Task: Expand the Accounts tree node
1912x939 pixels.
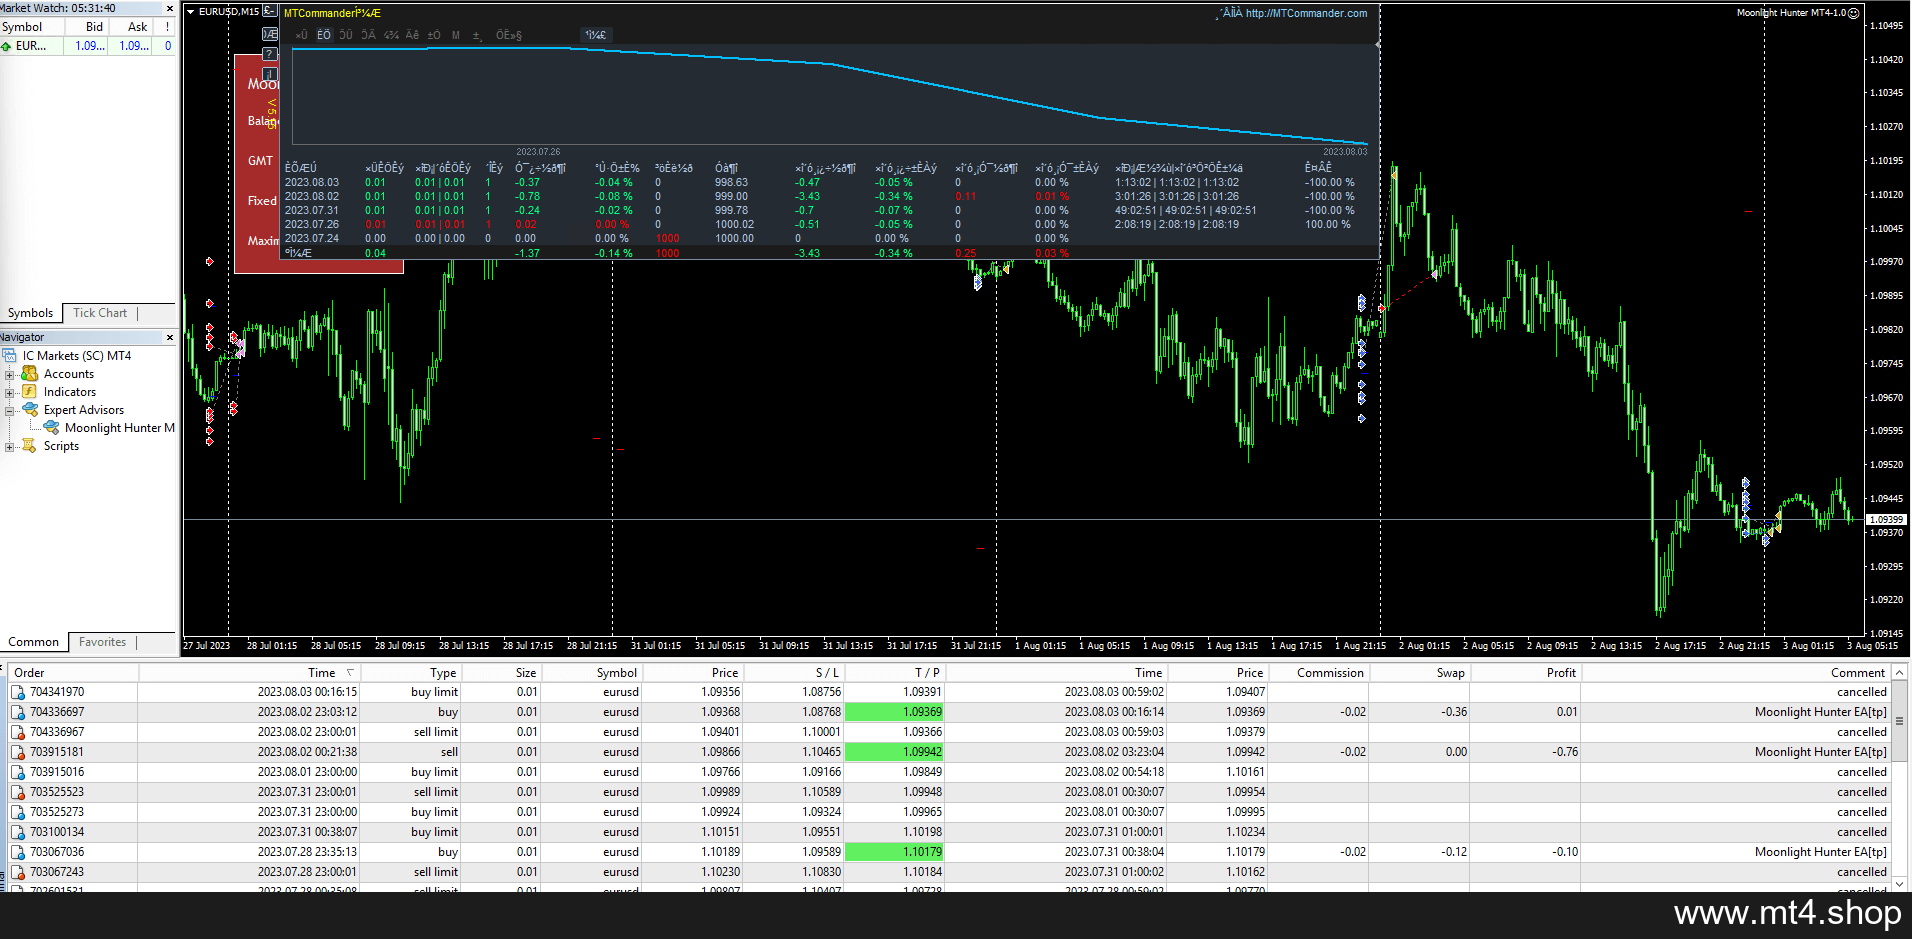Action: 10,375
